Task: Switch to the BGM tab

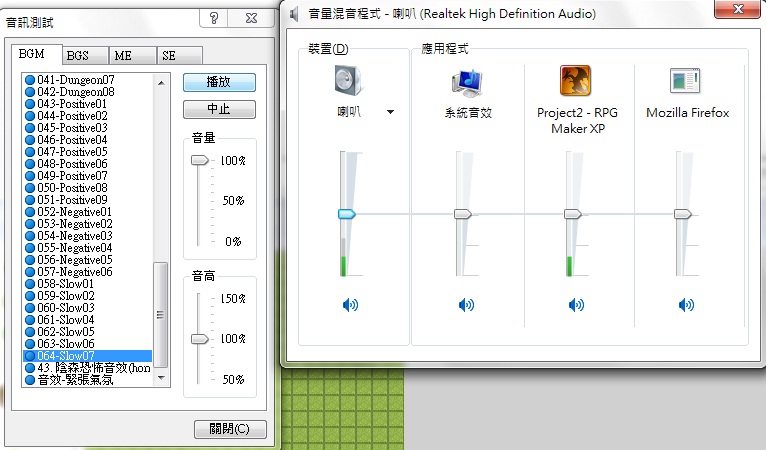Action: (37, 54)
